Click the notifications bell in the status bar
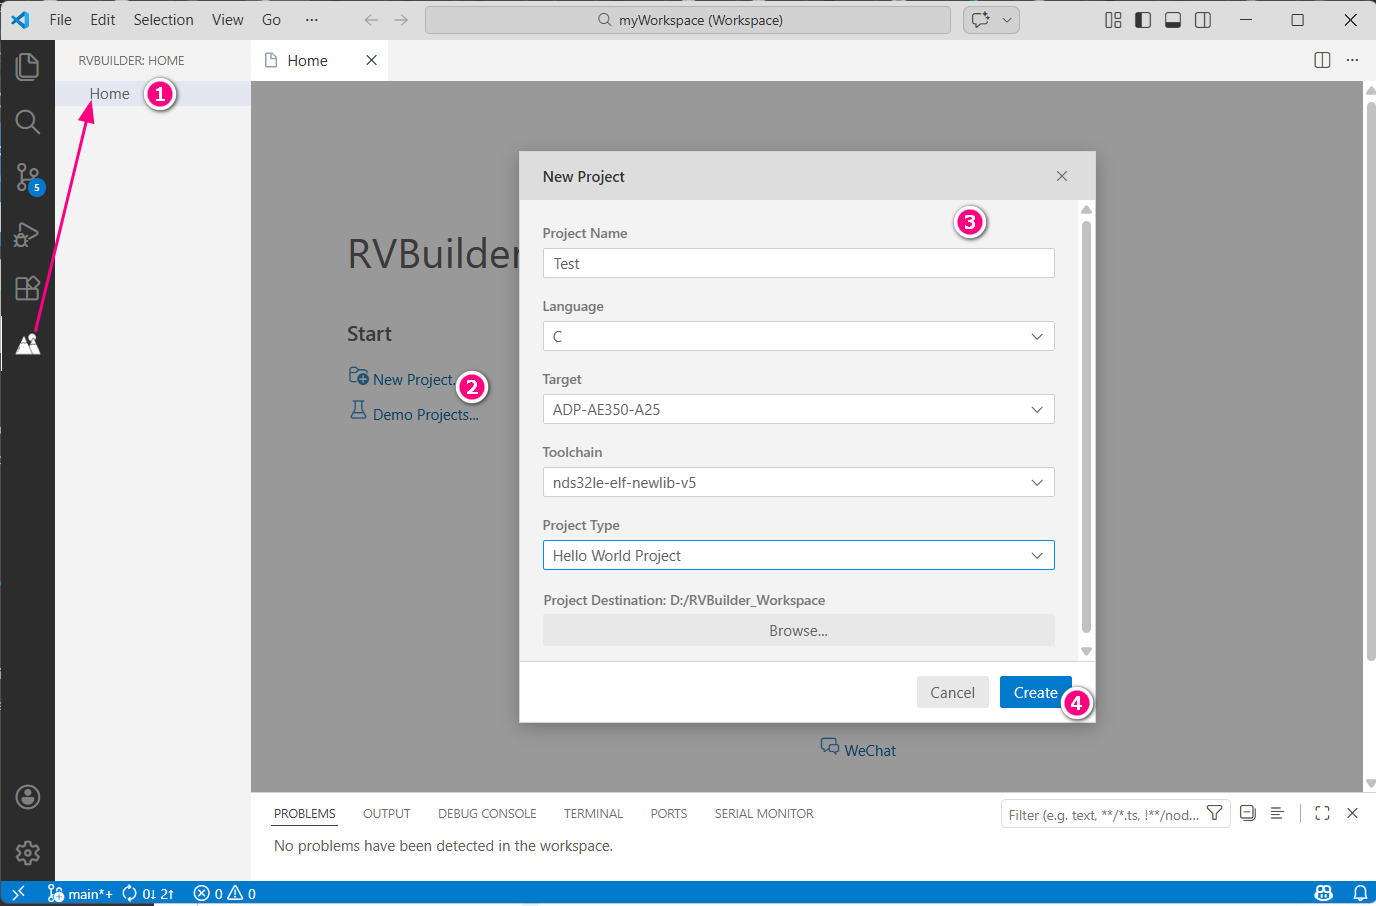The width and height of the screenshot is (1376, 906). click(x=1359, y=893)
